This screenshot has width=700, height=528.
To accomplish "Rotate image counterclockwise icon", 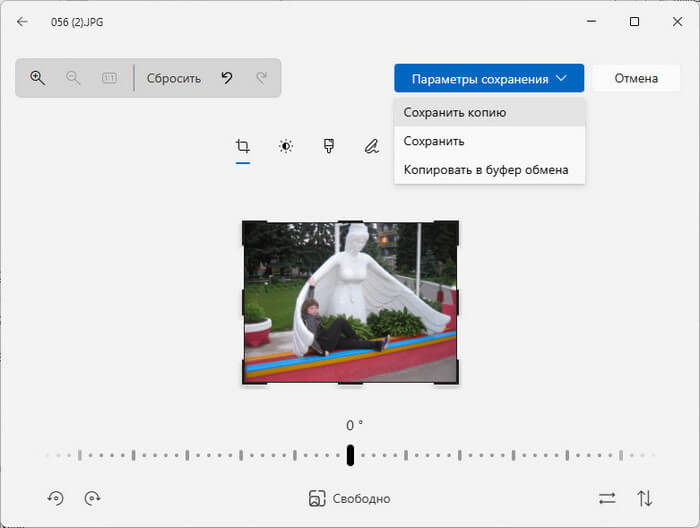I will click(55, 498).
